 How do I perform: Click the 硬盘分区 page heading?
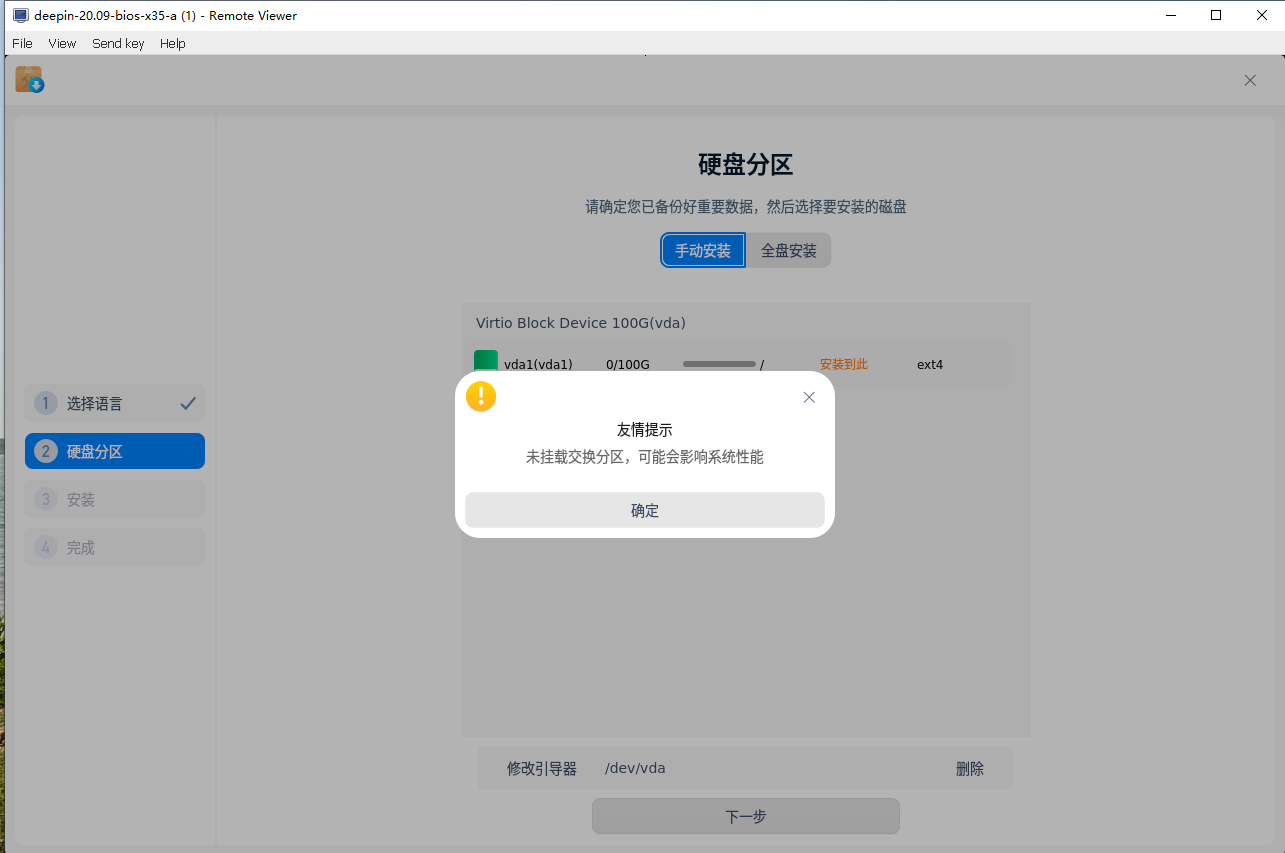[746, 165]
